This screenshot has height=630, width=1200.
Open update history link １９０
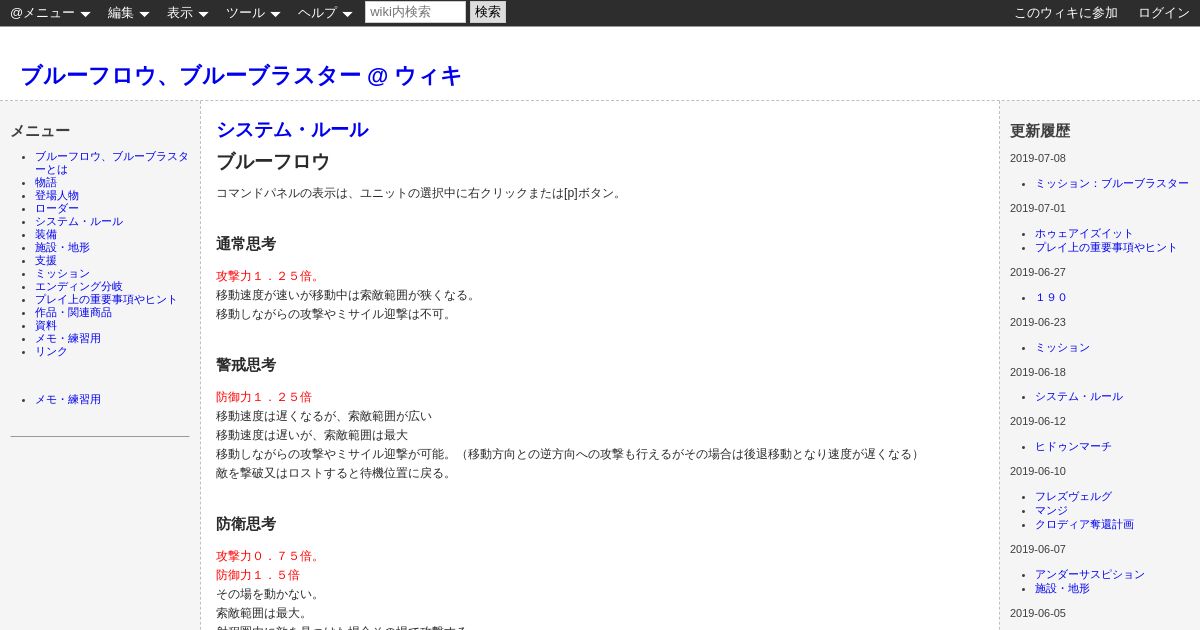[1051, 298]
